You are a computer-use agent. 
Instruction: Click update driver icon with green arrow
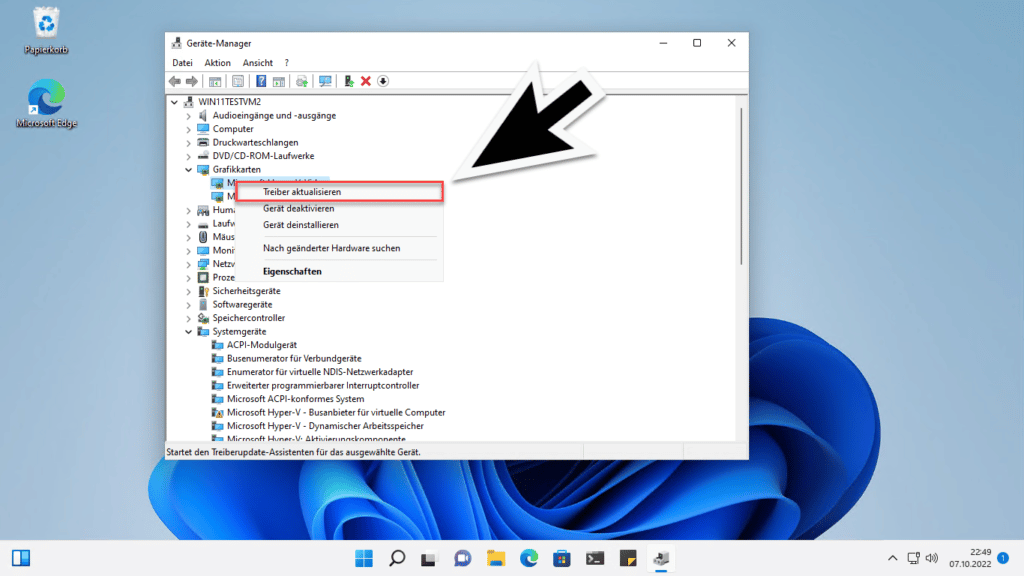pyautogui.click(x=349, y=81)
